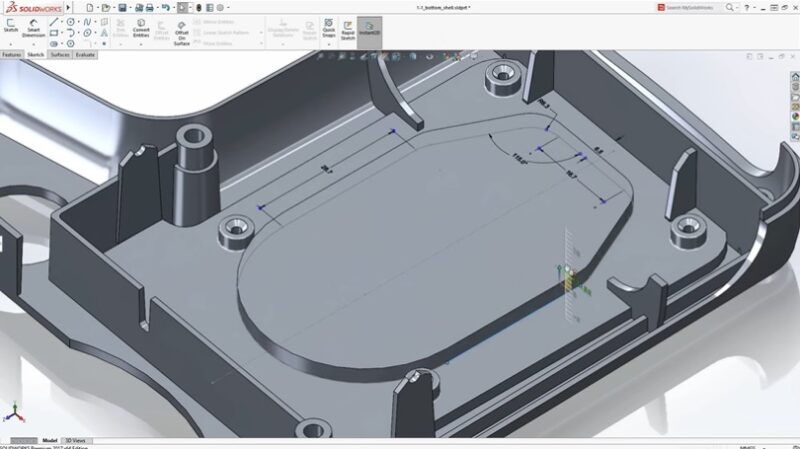Open Appearances color-wheel tab in task pane
This screenshot has height=449, width=800.
point(795,117)
